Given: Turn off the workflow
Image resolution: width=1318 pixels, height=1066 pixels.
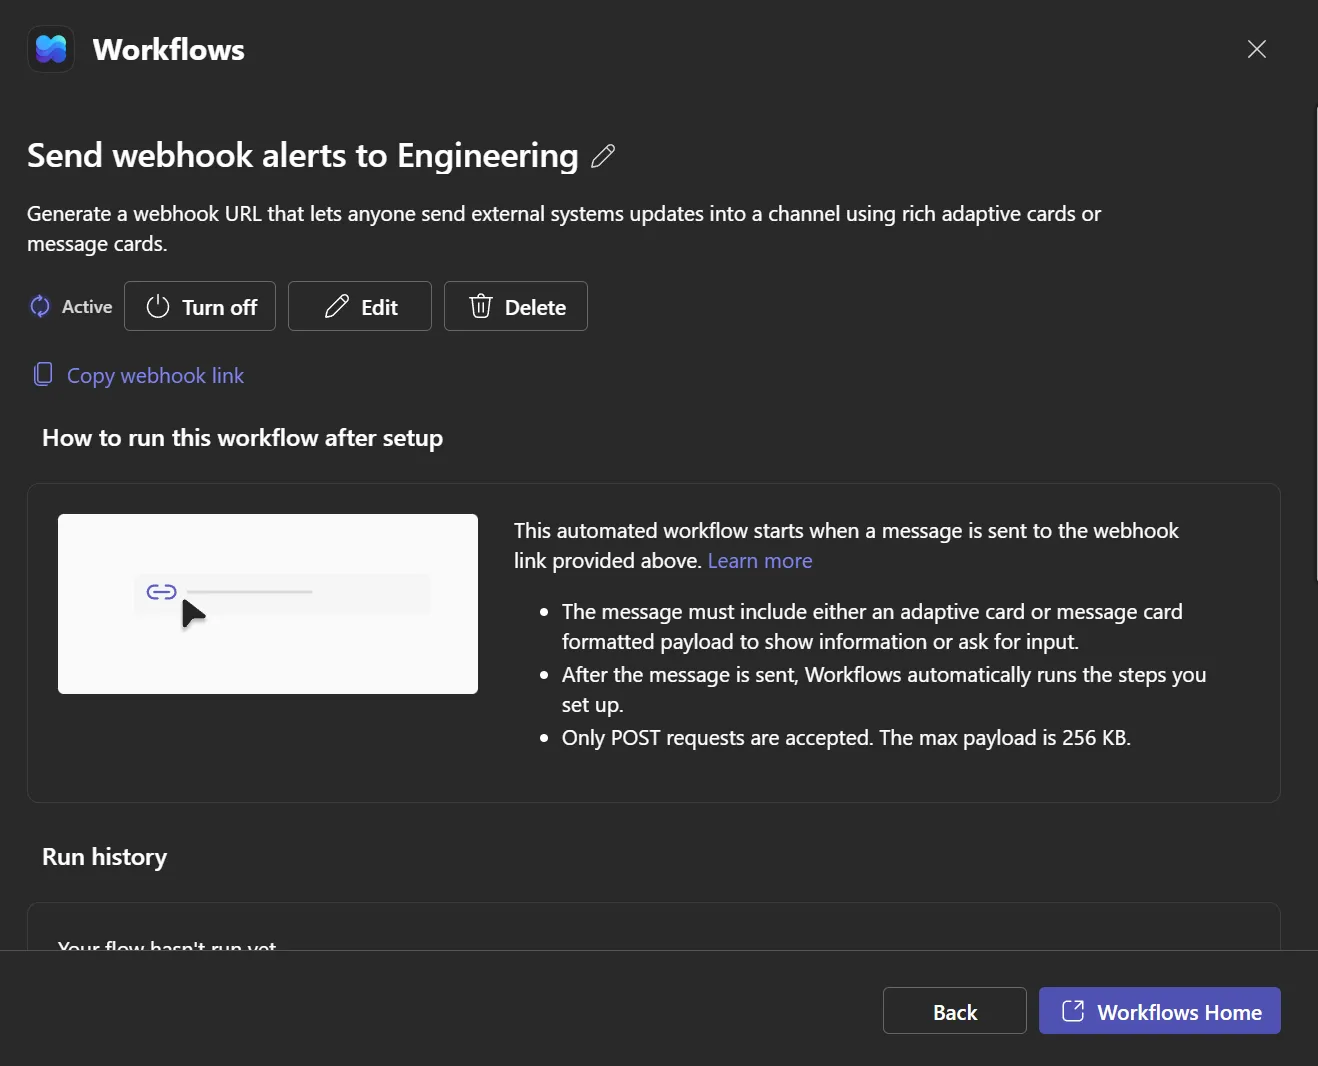Looking at the screenshot, I should [x=200, y=306].
